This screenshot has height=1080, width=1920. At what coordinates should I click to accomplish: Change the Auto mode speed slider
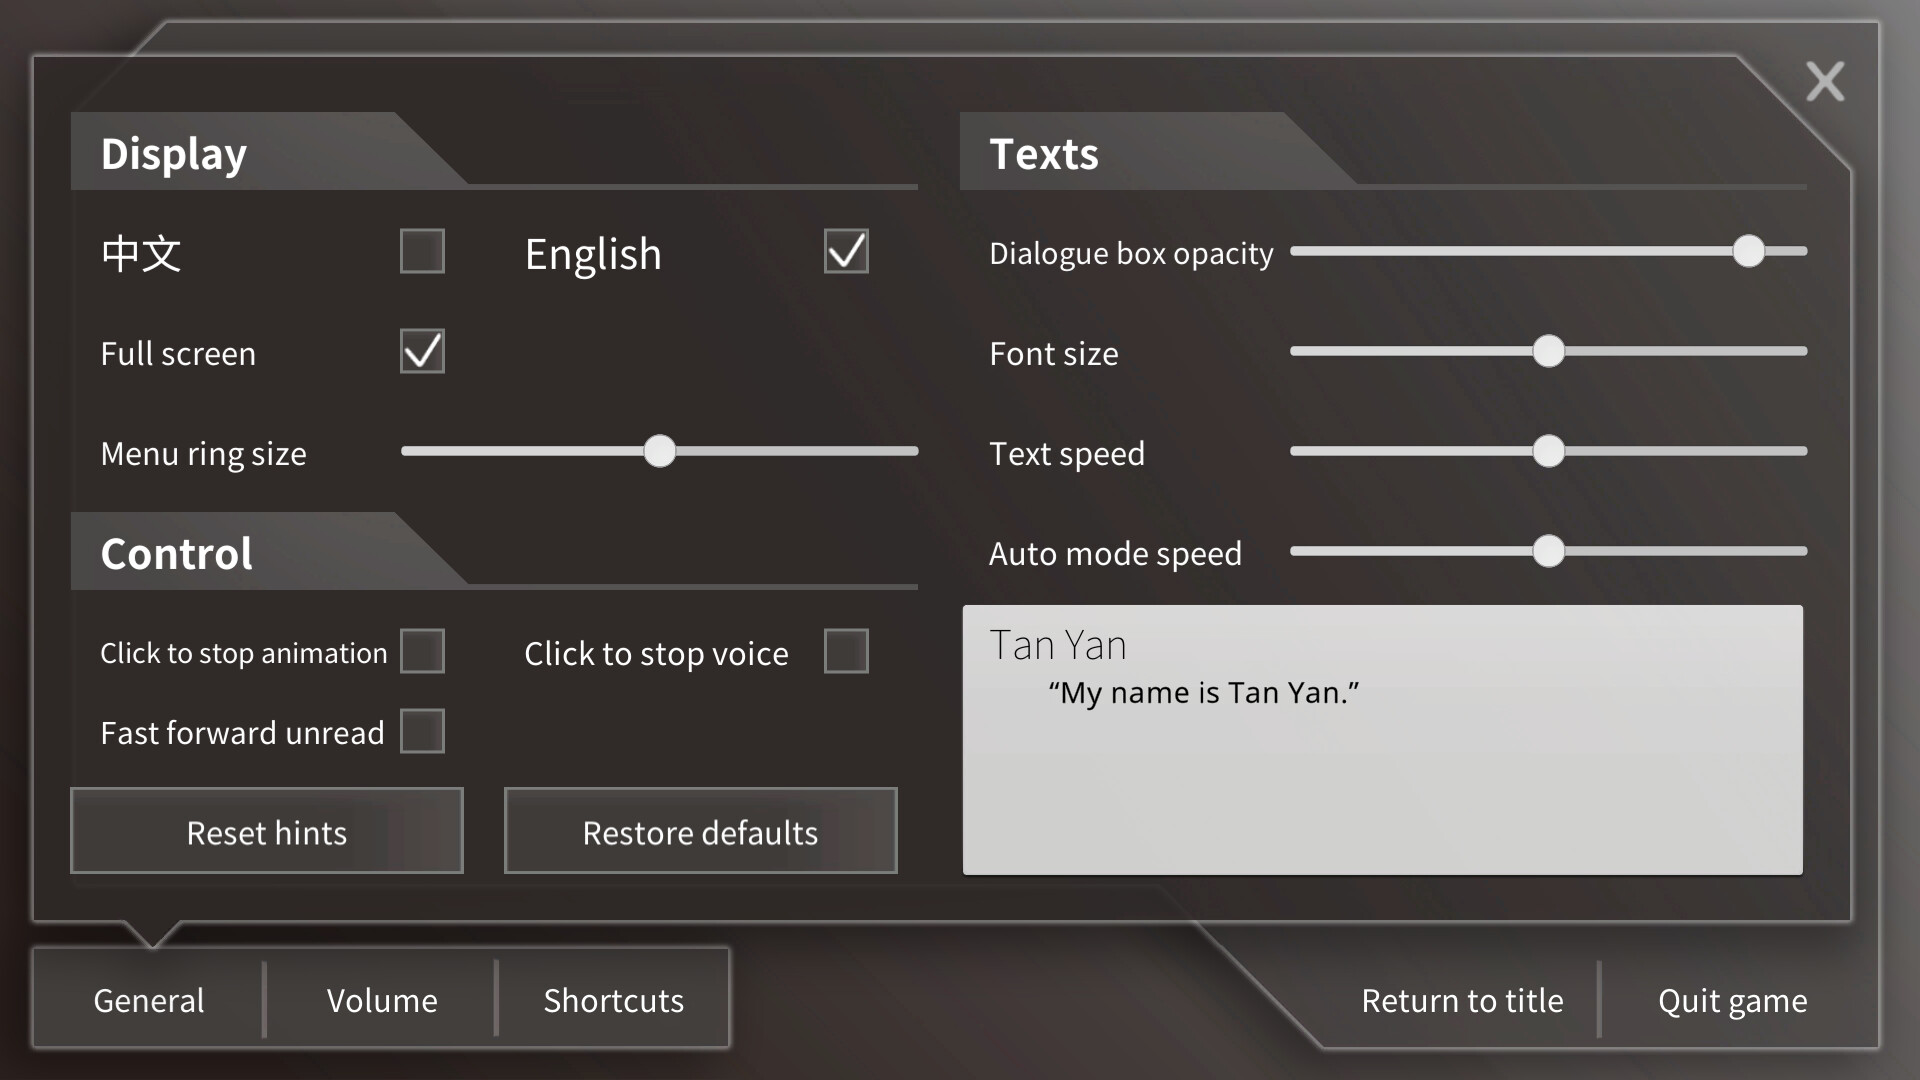(1549, 551)
